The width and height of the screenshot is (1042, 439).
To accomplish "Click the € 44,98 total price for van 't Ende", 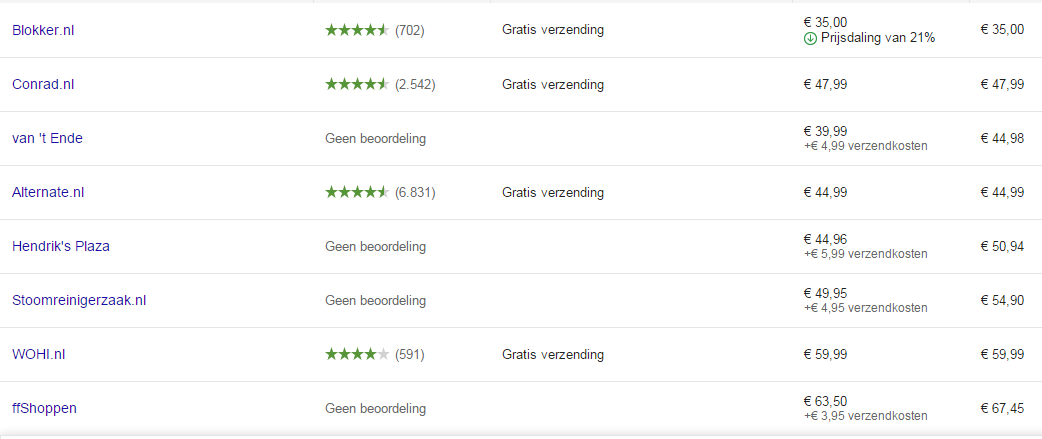I will pyautogui.click(x=1002, y=138).
